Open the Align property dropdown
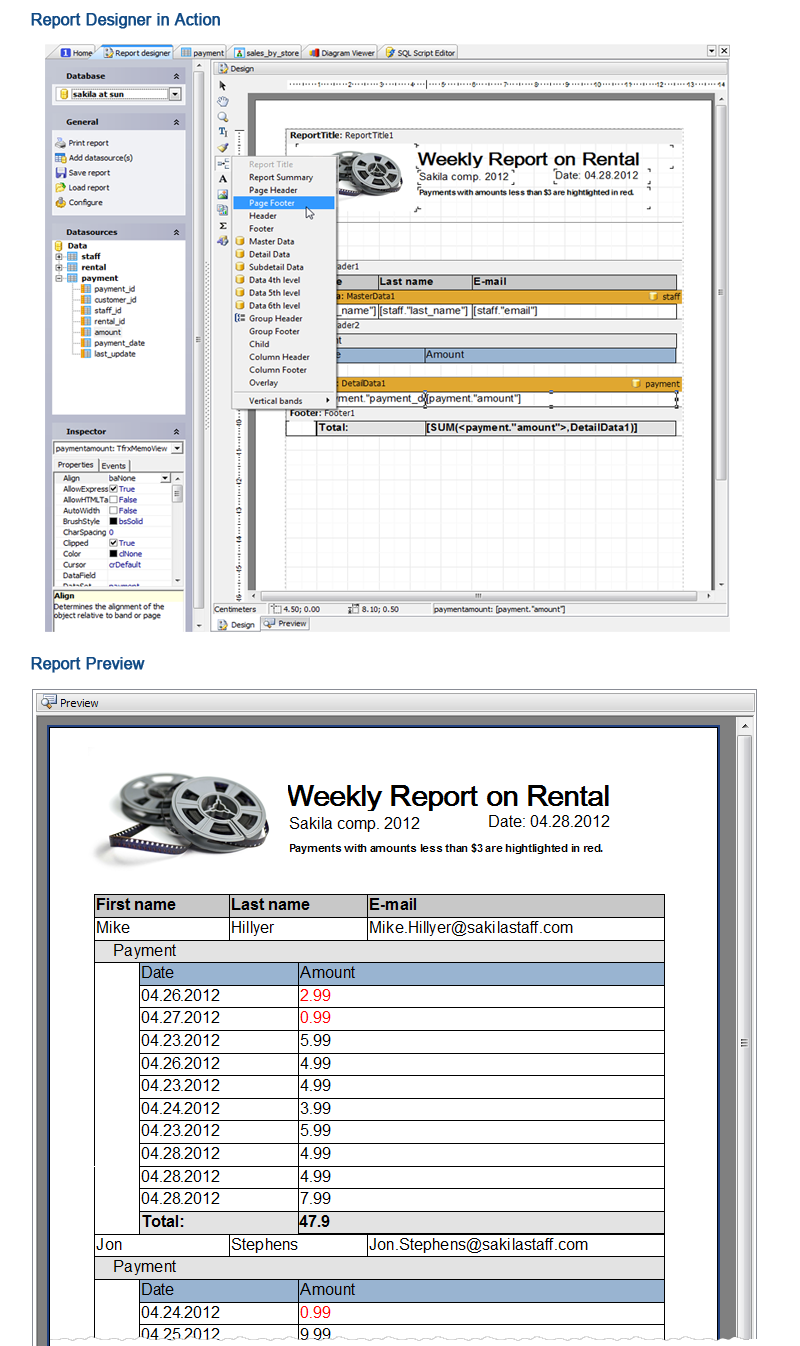This screenshot has height=1346, width=800. tap(165, 478)
